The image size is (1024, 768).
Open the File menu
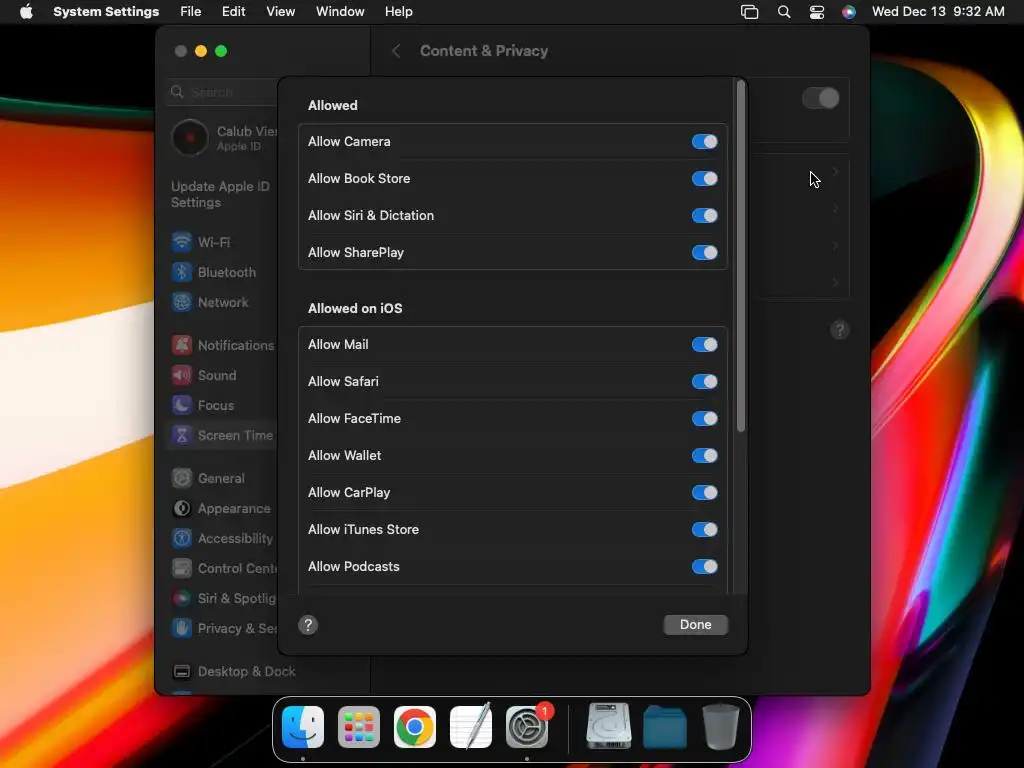pos(191,12)
